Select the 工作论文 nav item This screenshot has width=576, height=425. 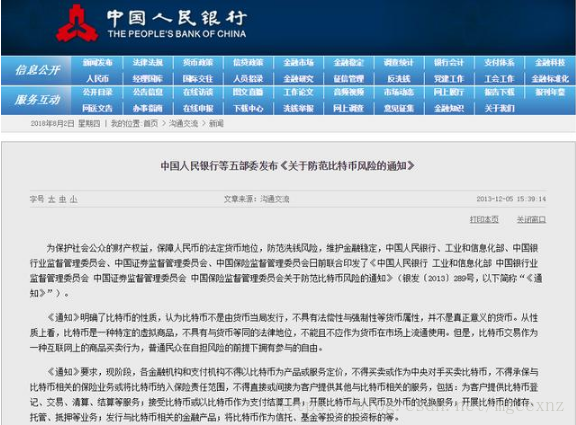point(299,92)
